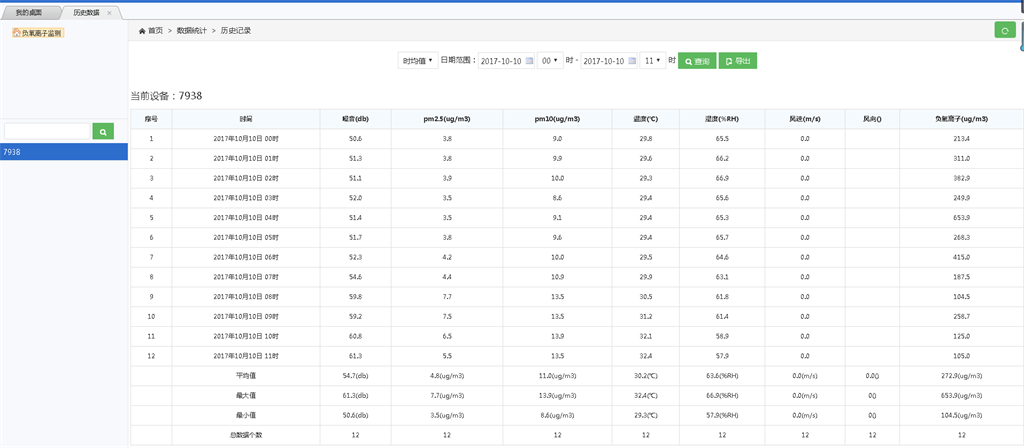Select the 负氧离子监测 tree node
1024x448 pixels.
click(37, 33)
